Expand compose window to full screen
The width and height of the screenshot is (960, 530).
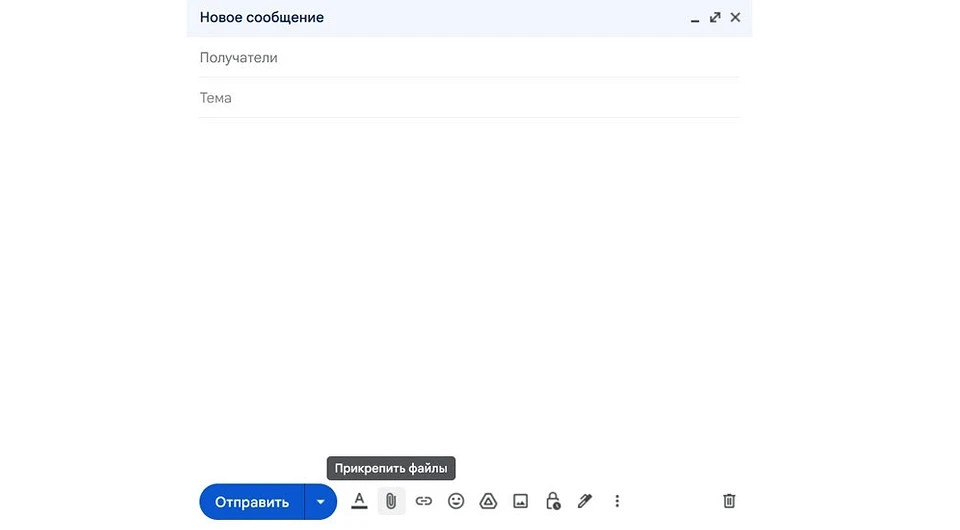pos(715,17)
